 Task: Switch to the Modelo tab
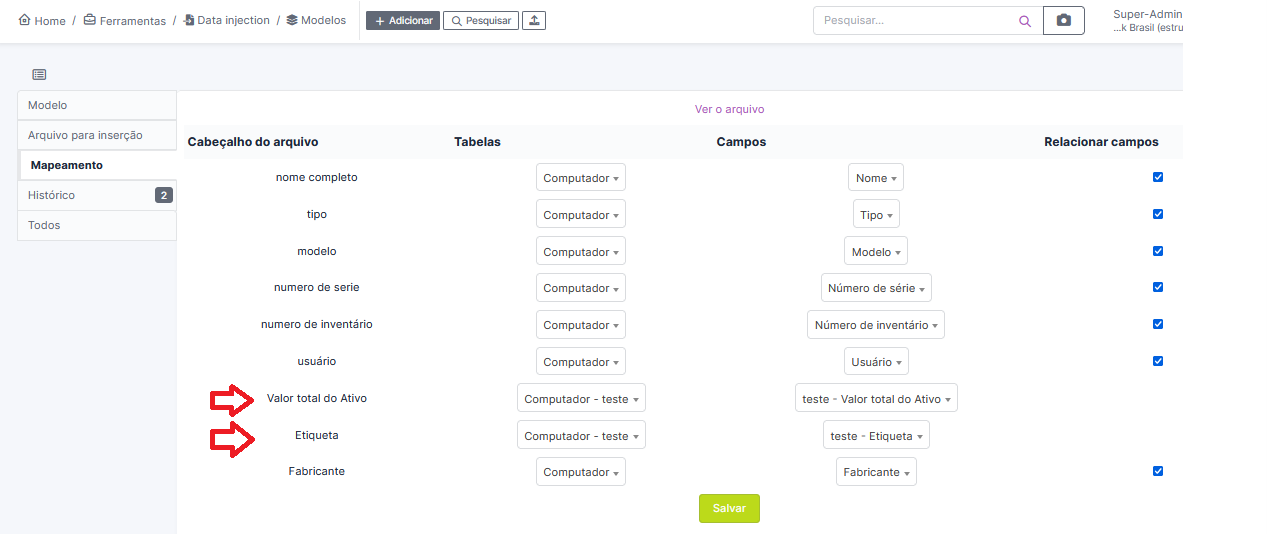[x=97, y=105]
